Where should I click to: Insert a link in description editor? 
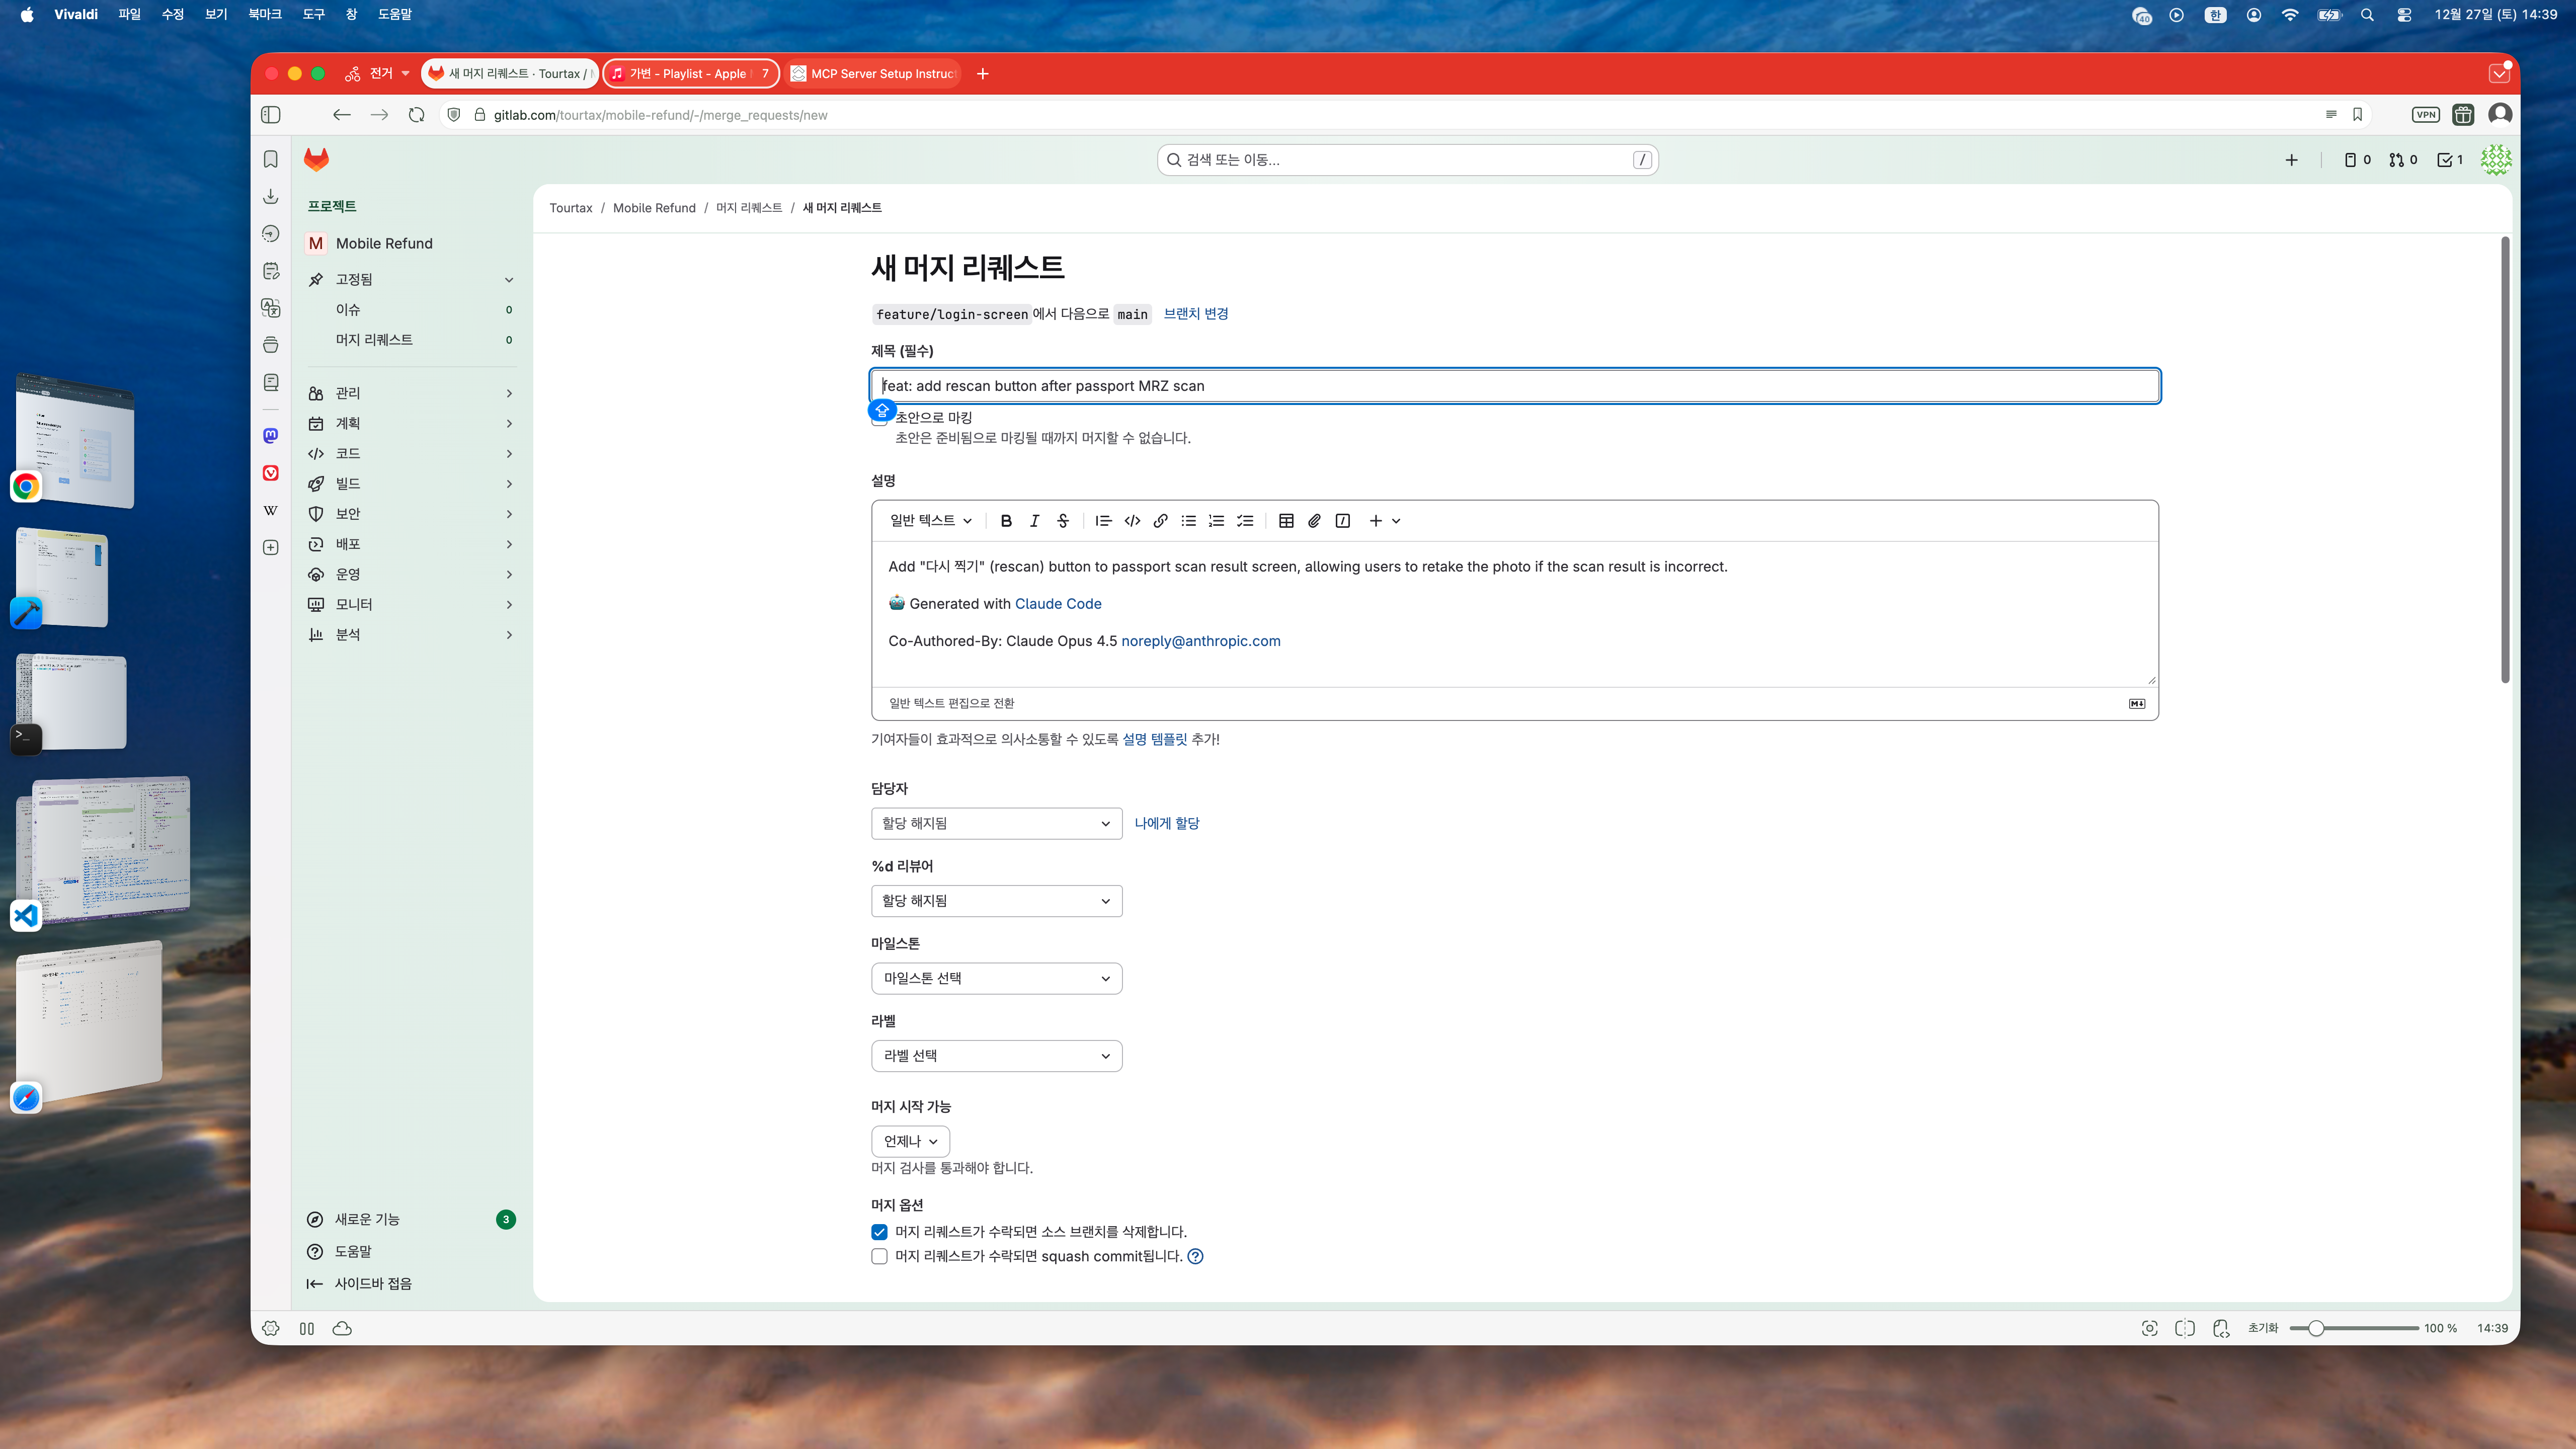pos(1160,521)
